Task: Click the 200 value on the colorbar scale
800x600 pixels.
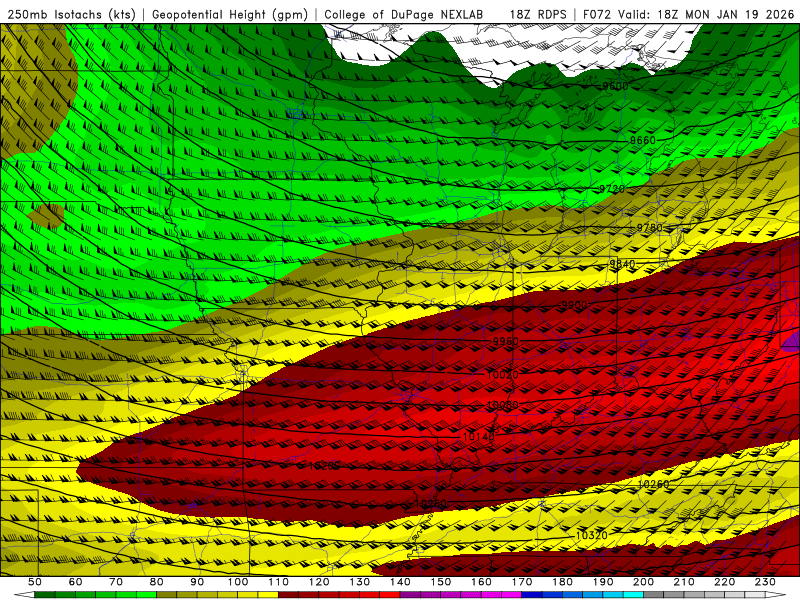Action: pos(643,582)
